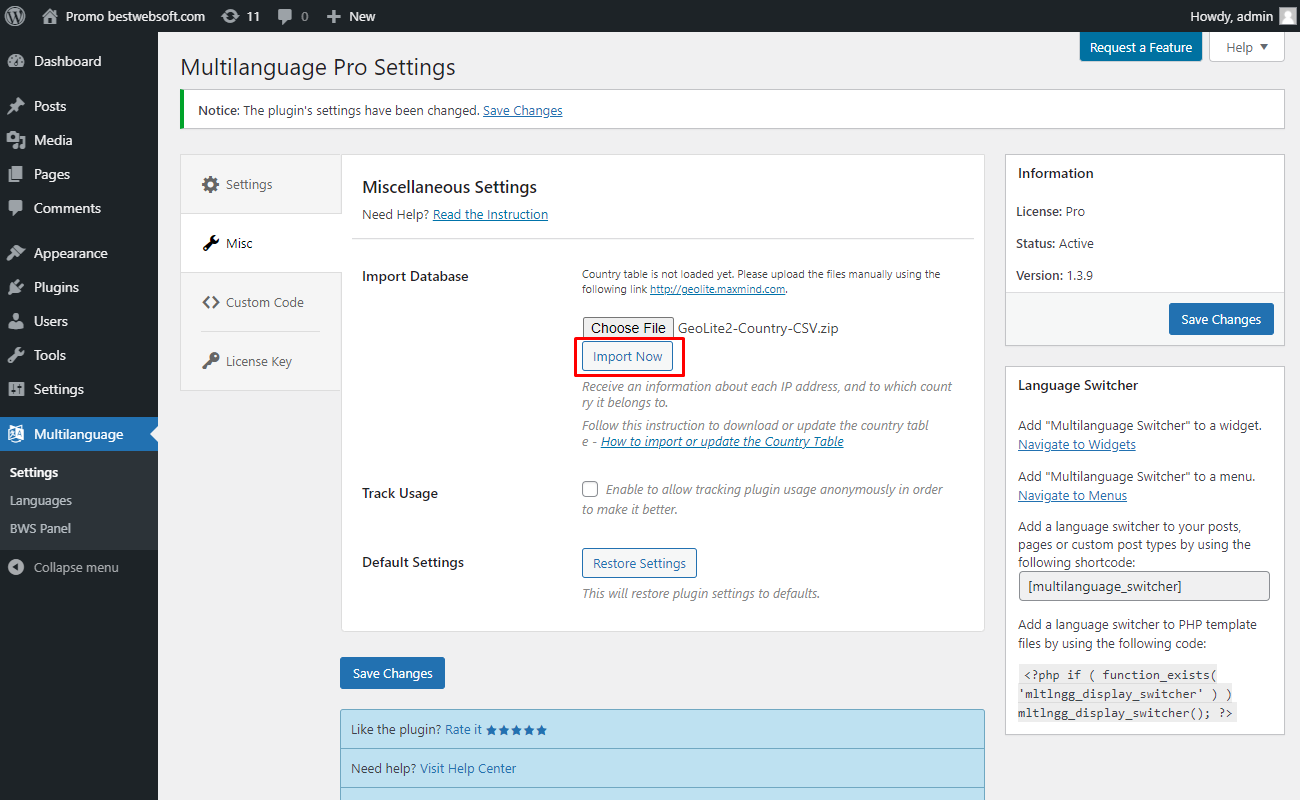This screenshot has height=800, width=1300.
Task: Click the Choose File button
Action: pyautogui.click(x=628, y=328)
